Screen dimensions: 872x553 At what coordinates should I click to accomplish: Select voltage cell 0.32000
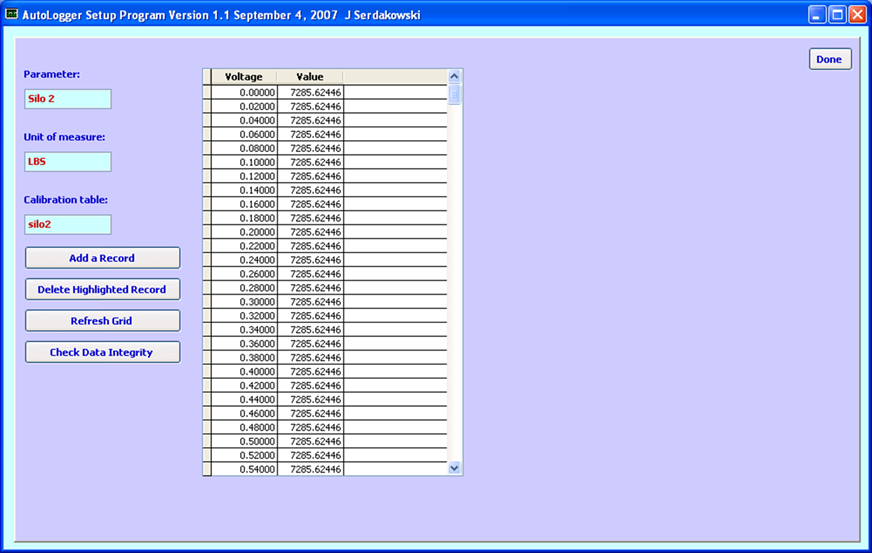point(244,315)
